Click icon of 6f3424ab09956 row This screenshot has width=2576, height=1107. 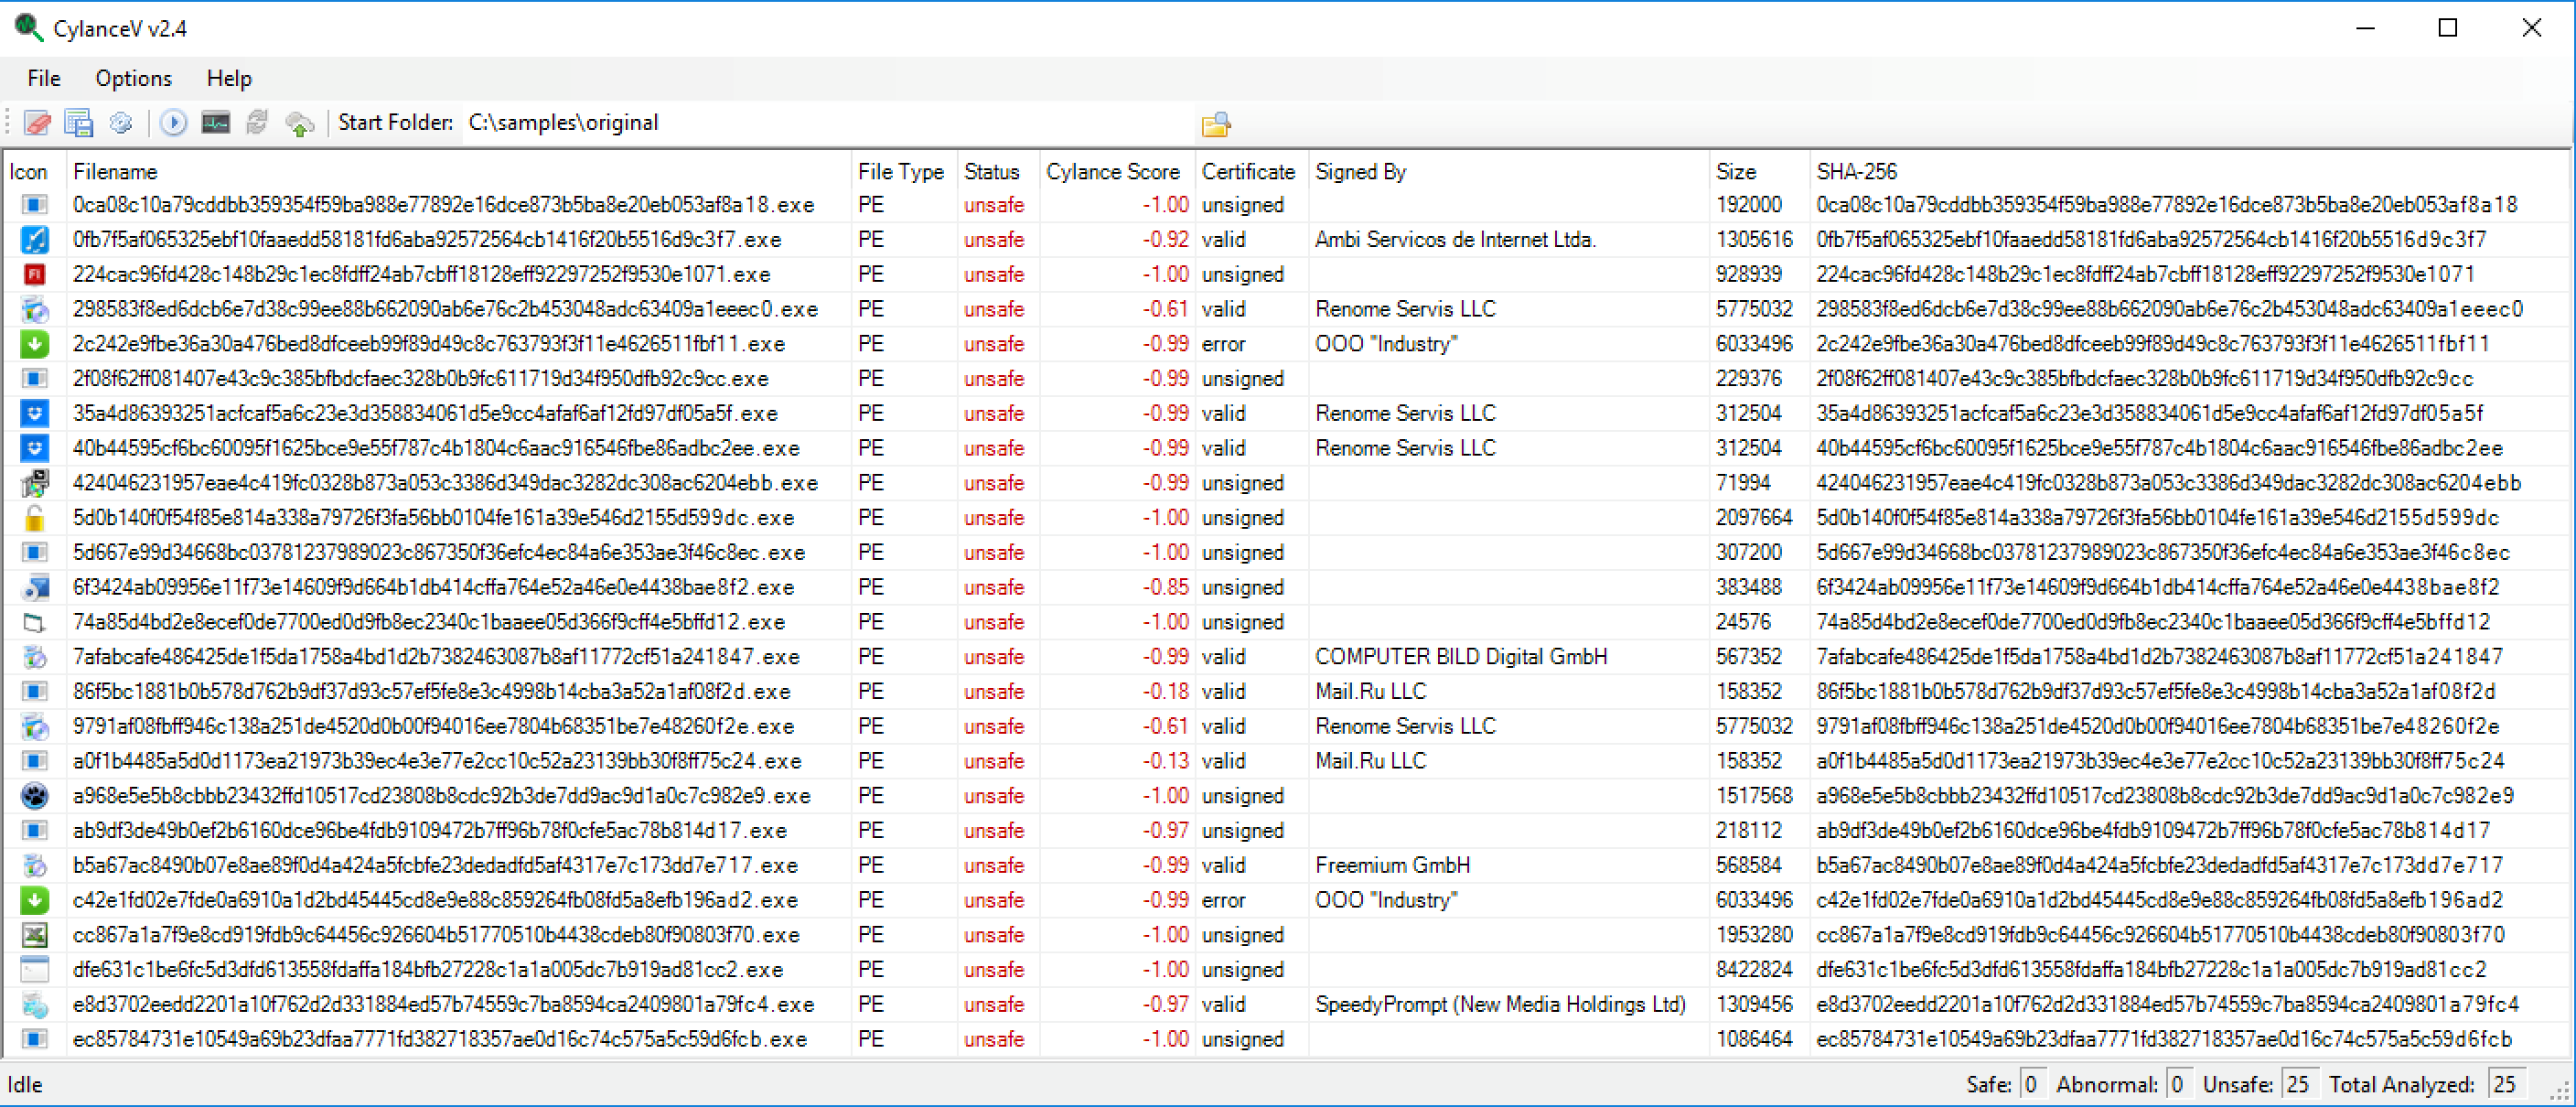(x=34, y=587)
